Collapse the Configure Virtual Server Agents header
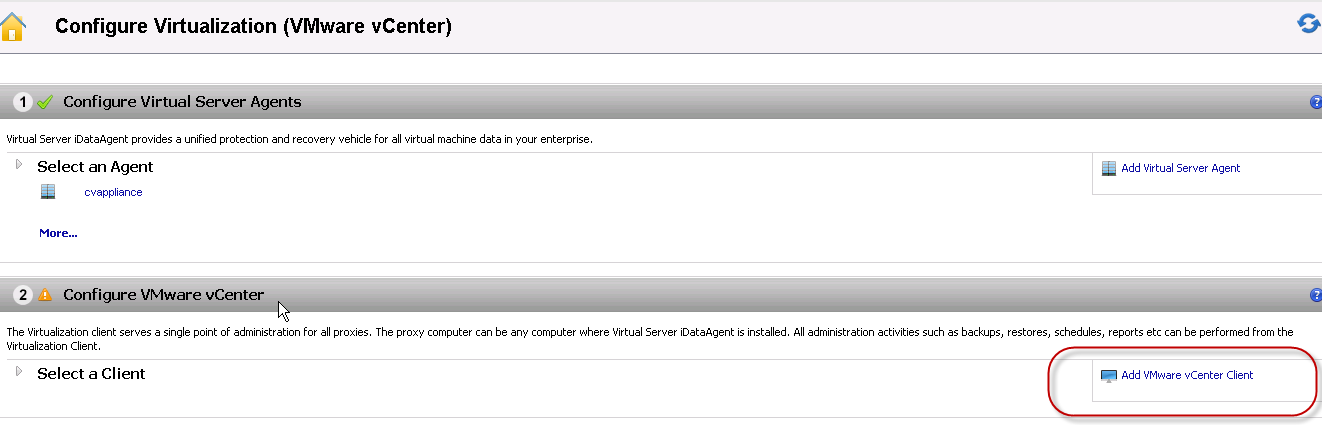The width and height of the screenshot is (1322, 431). pyautogui.click(x=661, y=102)
